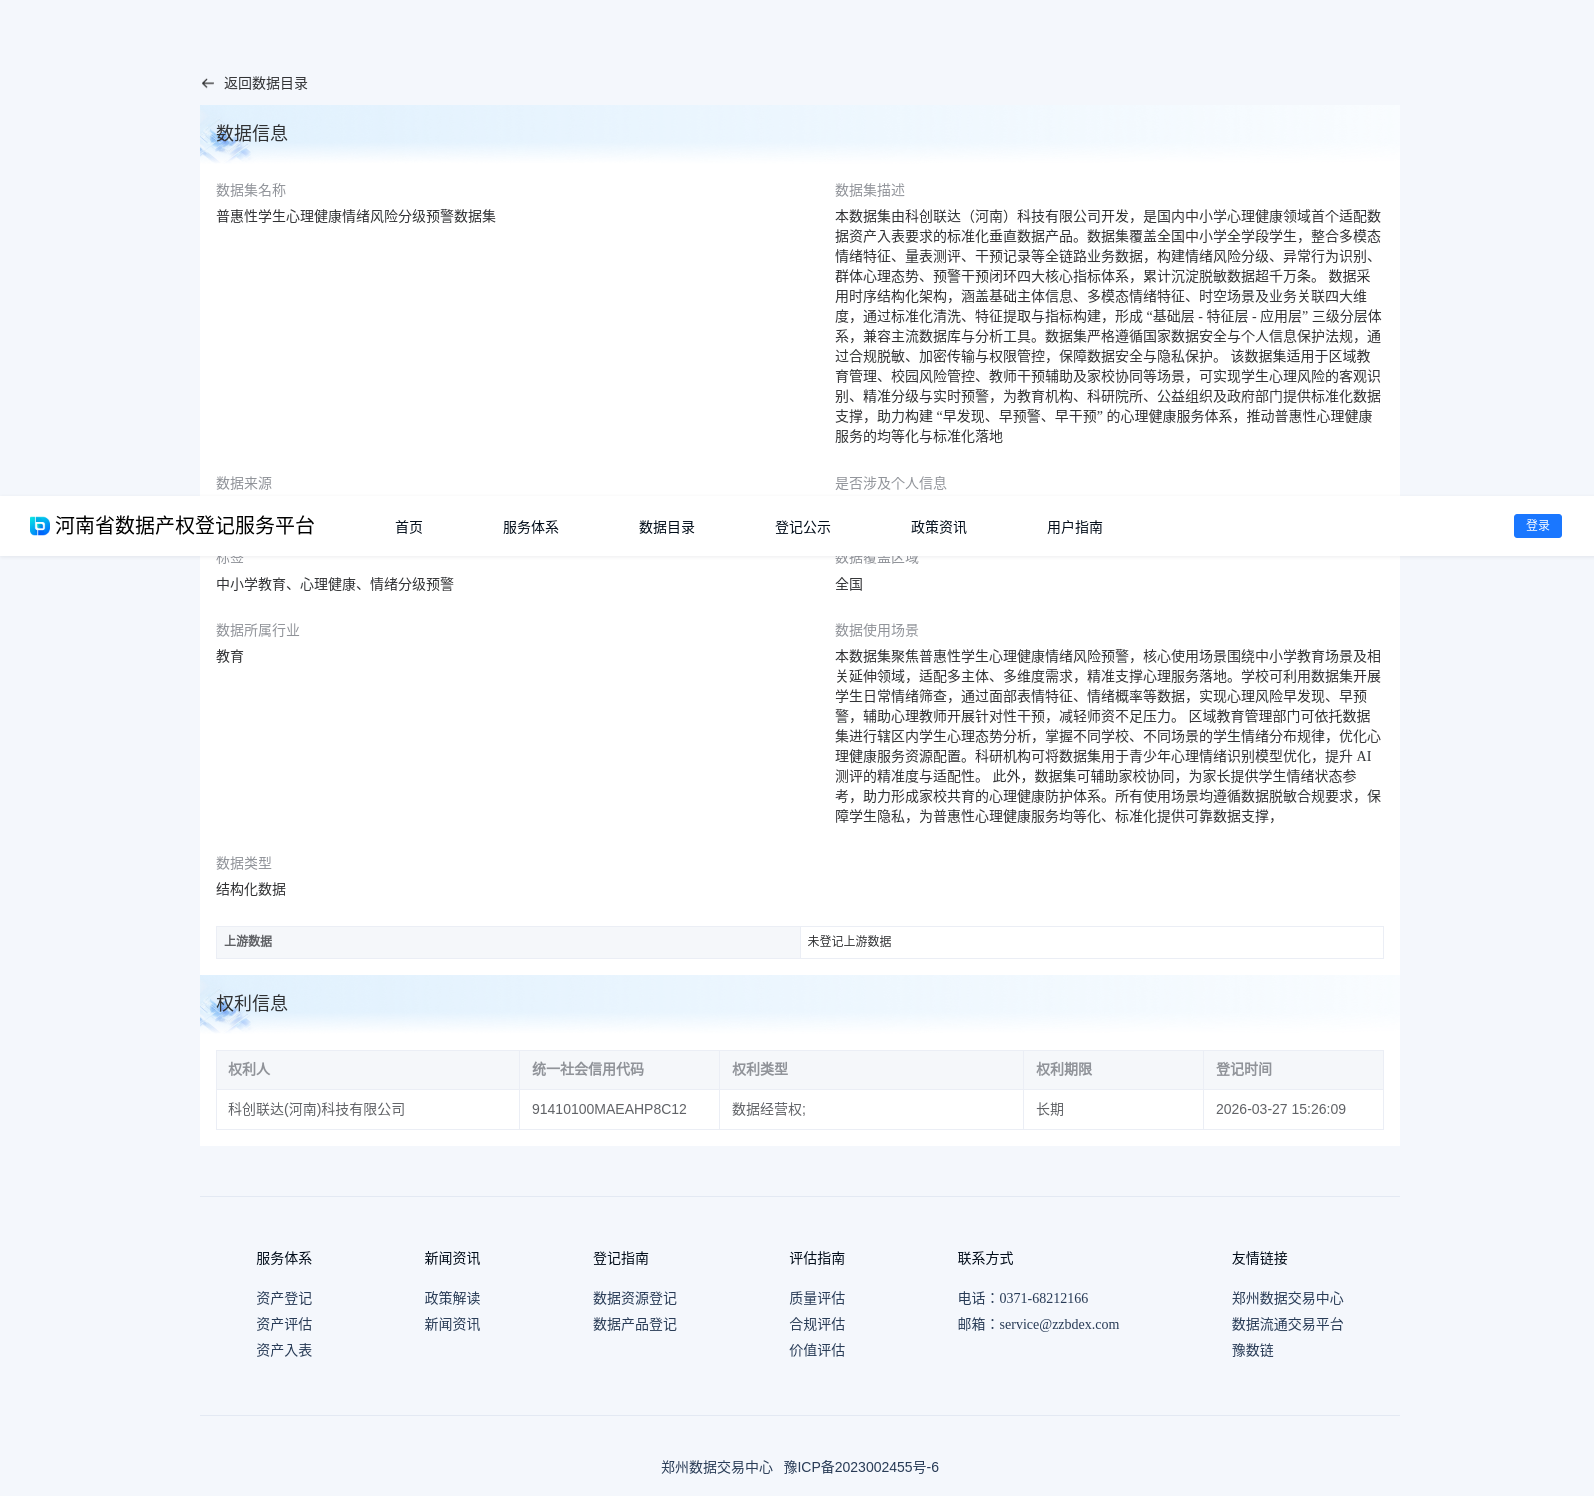Click 数据来源 field label

tap(244, 483)
